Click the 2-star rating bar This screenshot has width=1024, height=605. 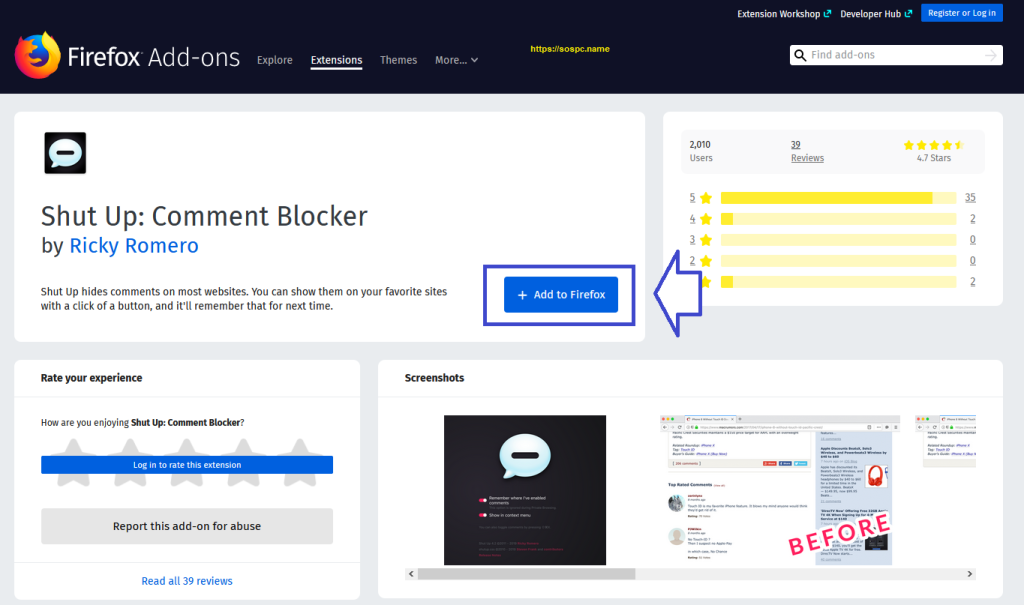[x=839, y=261]
